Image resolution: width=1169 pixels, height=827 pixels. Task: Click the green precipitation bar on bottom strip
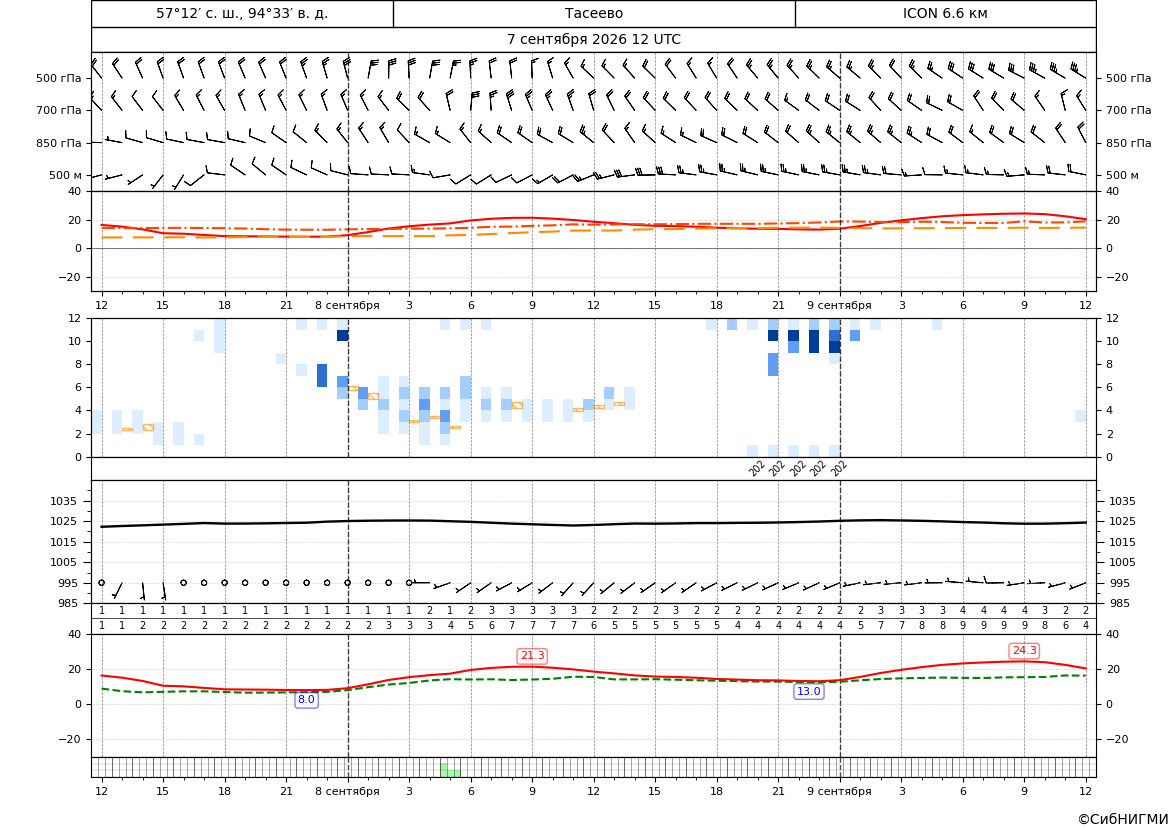[450, 770]
